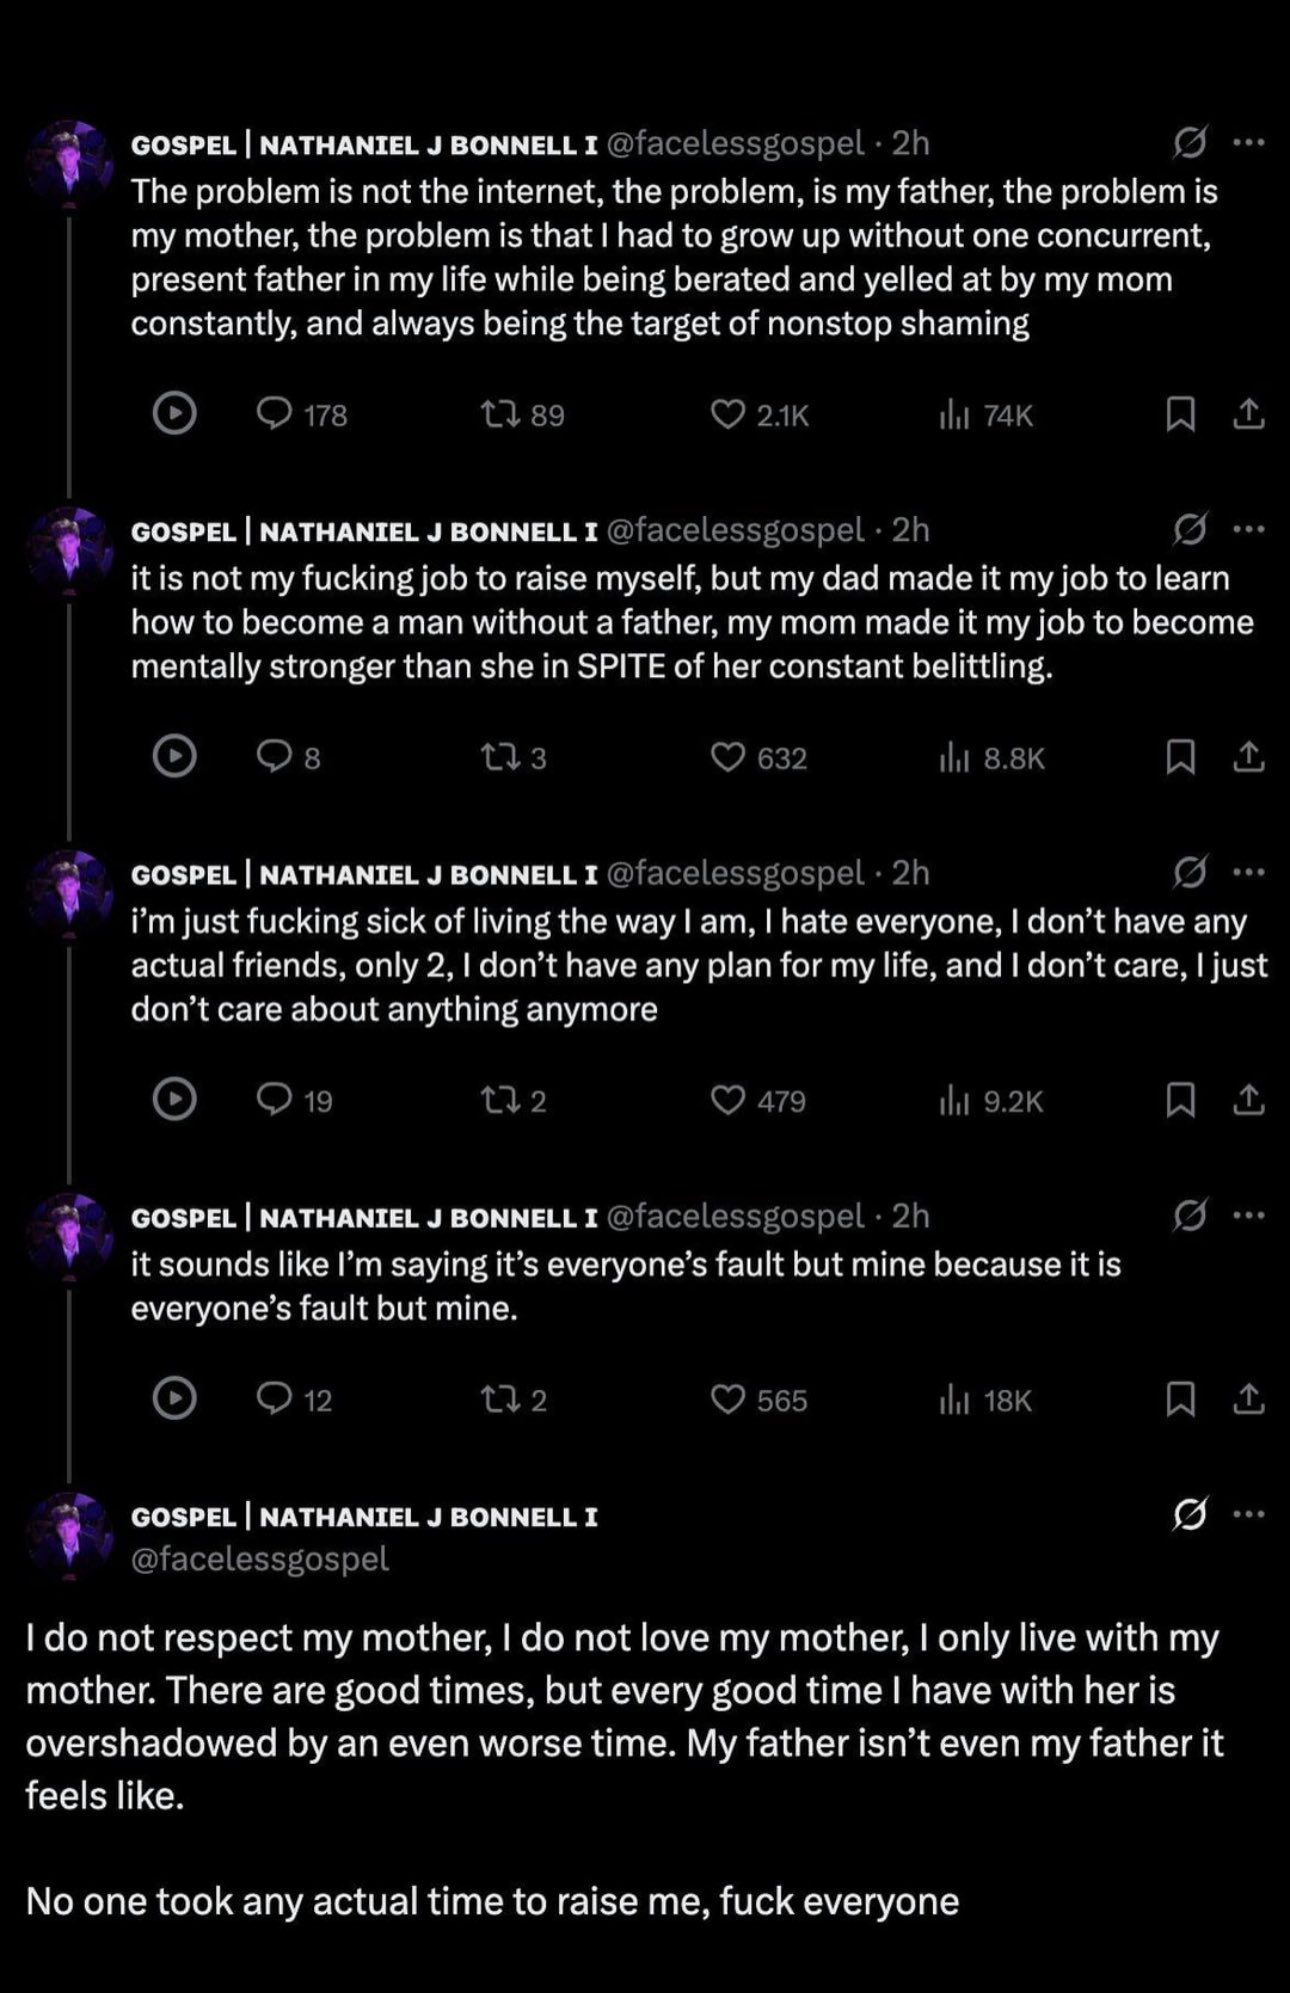Open more options on the first tweet
This screenshot has width=1290, height=1993.
click(1248, 143)
